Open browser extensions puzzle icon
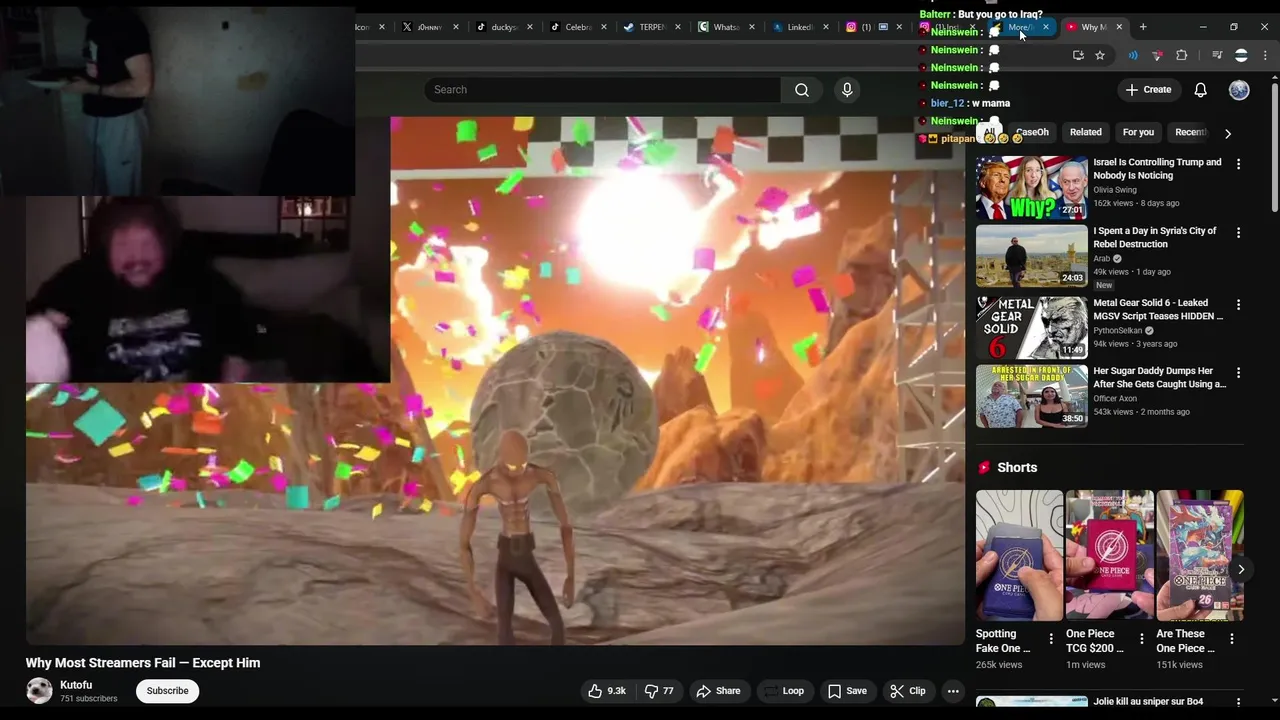 [x=1182, y=55]
